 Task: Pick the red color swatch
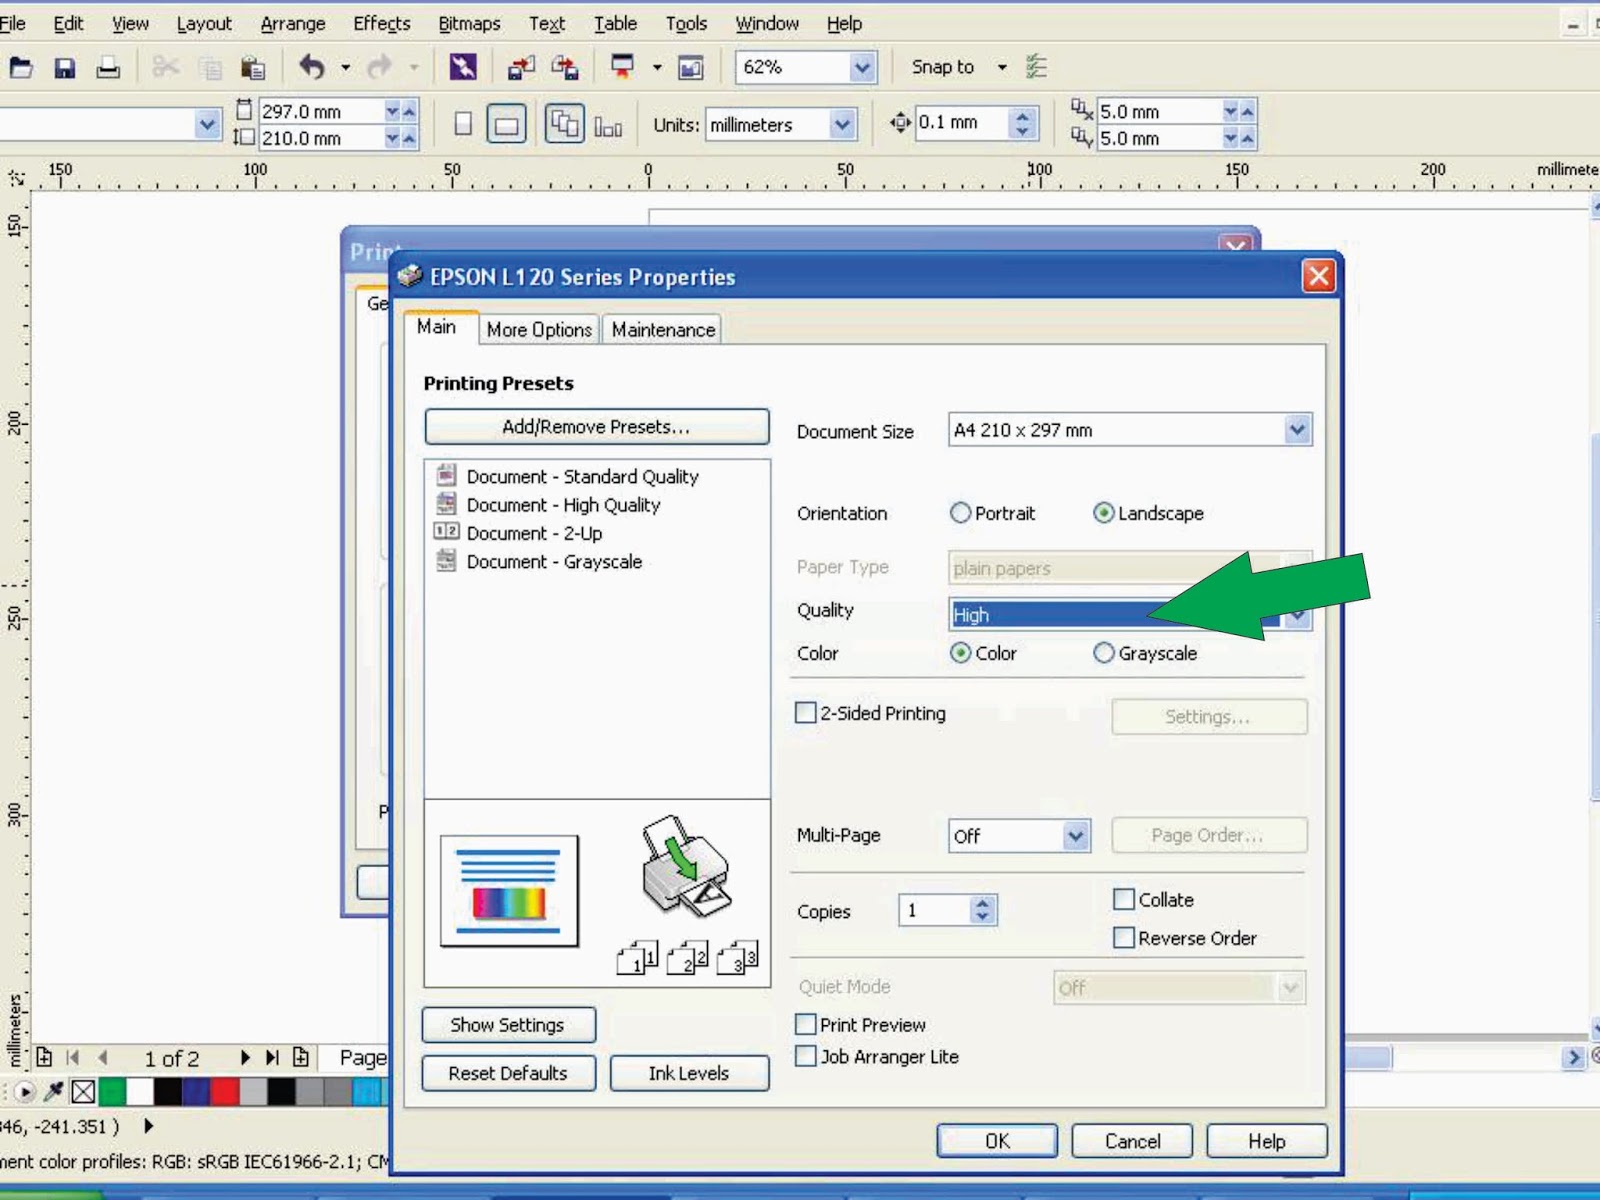click(x=225, y=1092)
